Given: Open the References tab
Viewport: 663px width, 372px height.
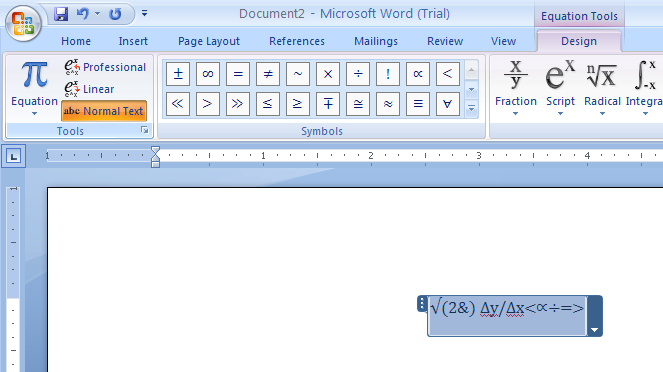Looking at the screenshot, I should [x=297, y=41].
